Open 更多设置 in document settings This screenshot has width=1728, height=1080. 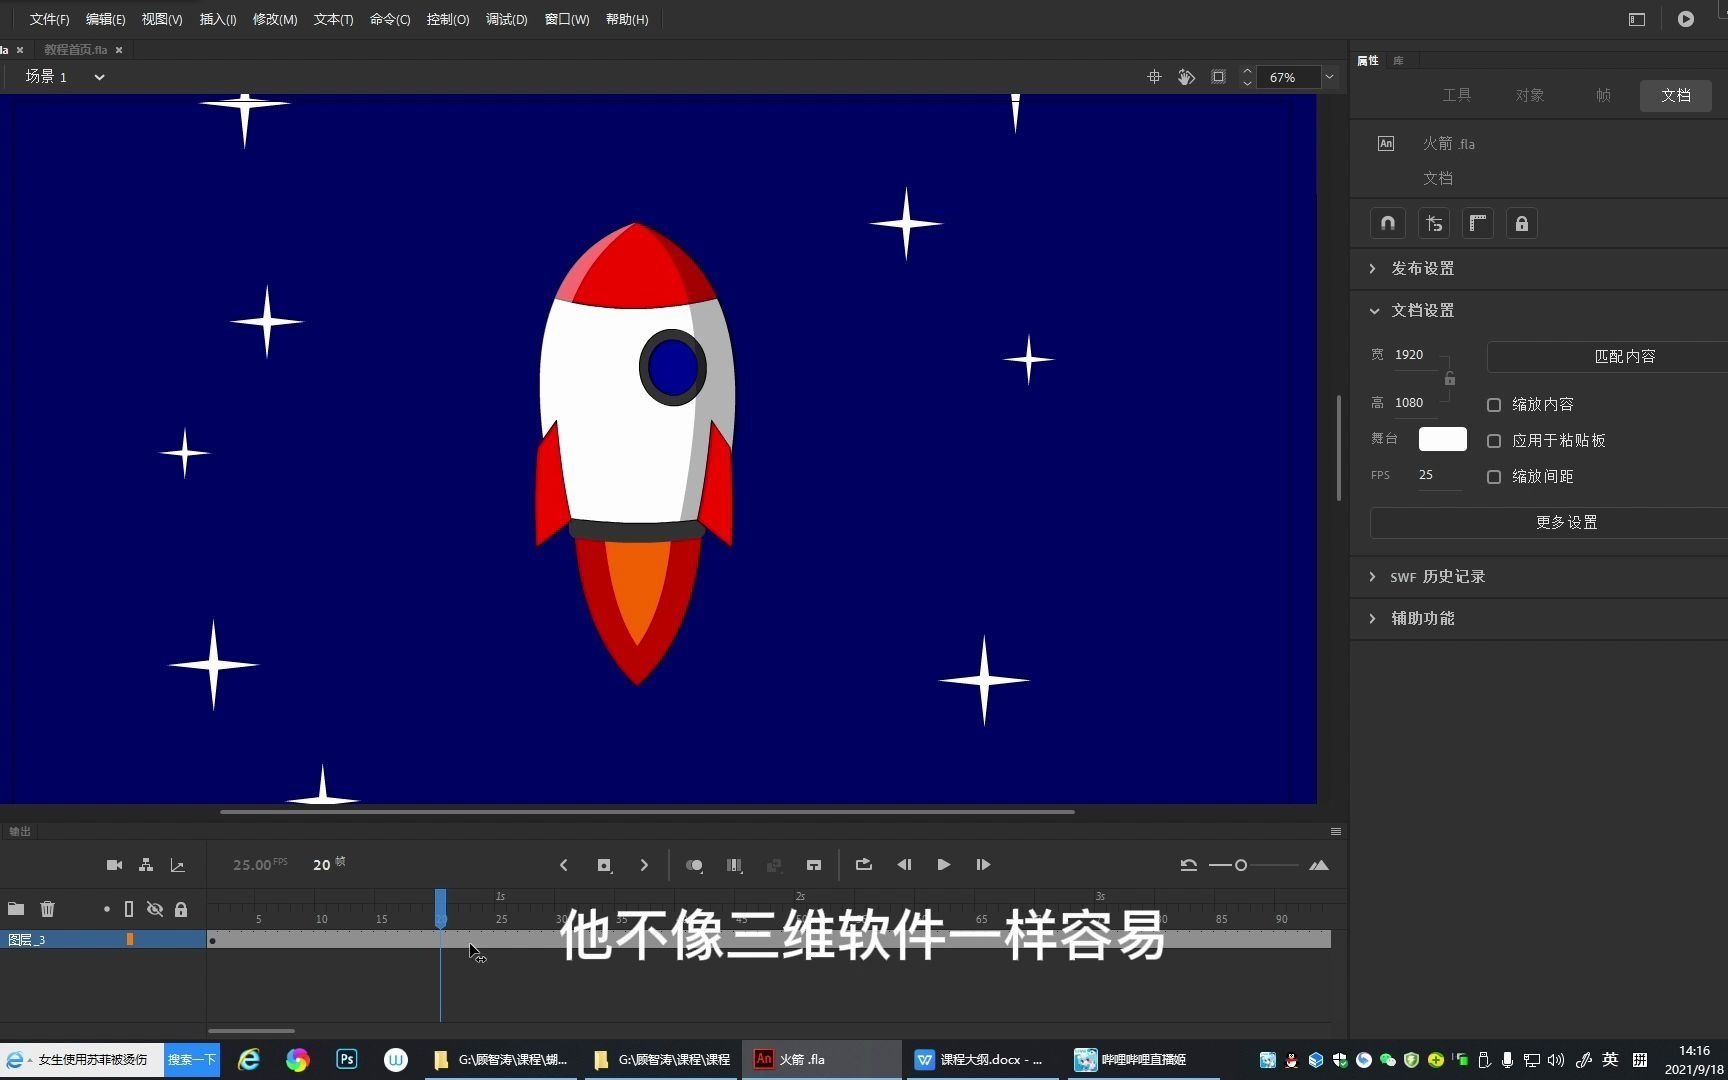point(1565,522)
